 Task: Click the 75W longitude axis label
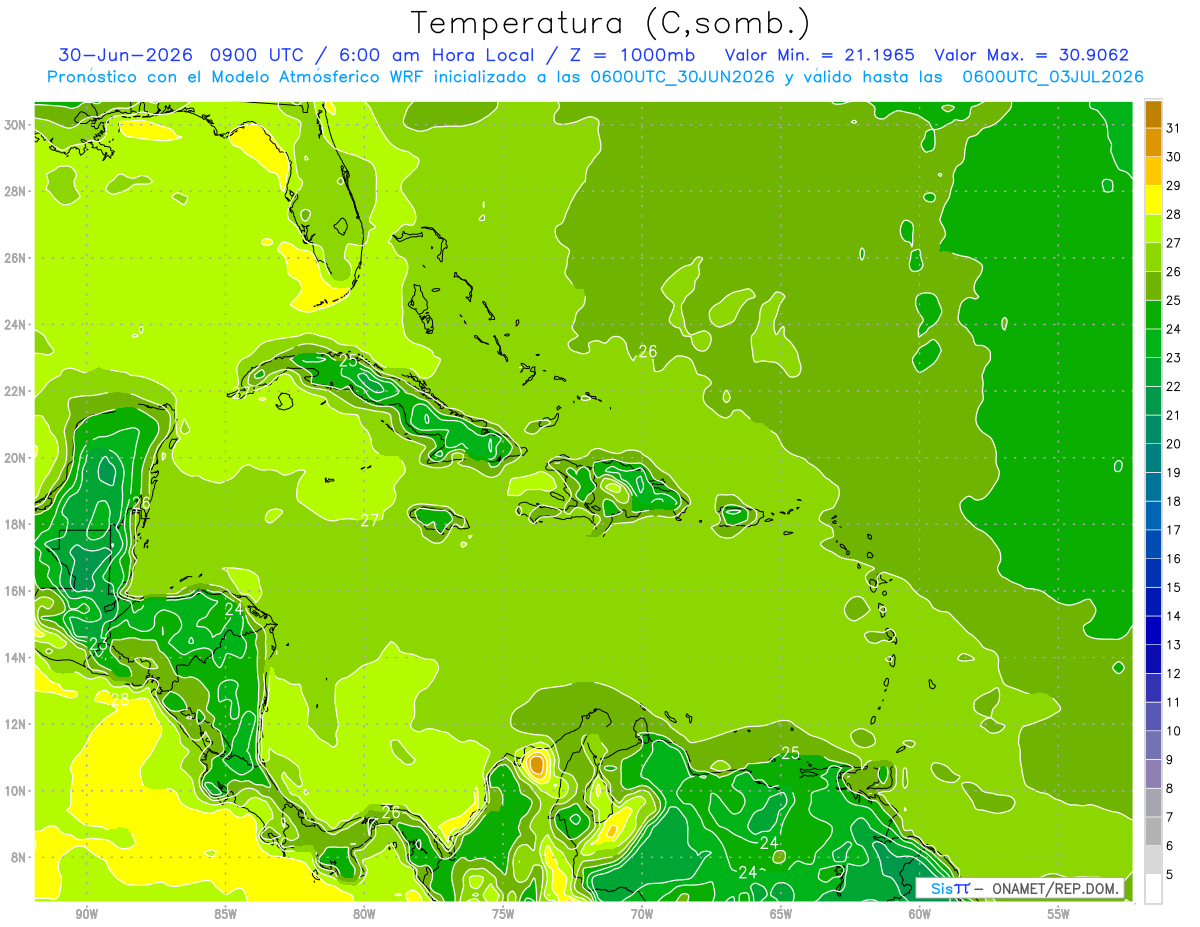click(x=503, y=915)
